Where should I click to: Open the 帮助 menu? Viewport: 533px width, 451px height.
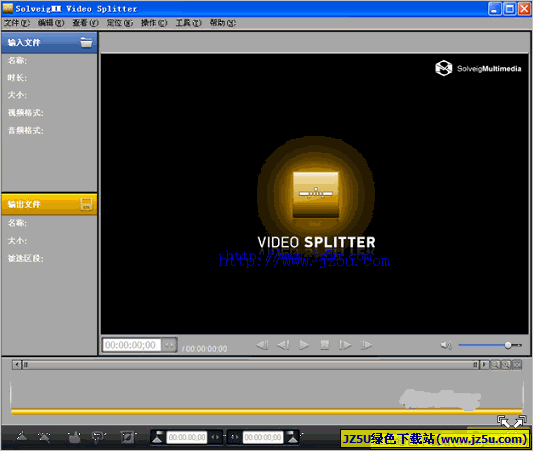[223, 23]
